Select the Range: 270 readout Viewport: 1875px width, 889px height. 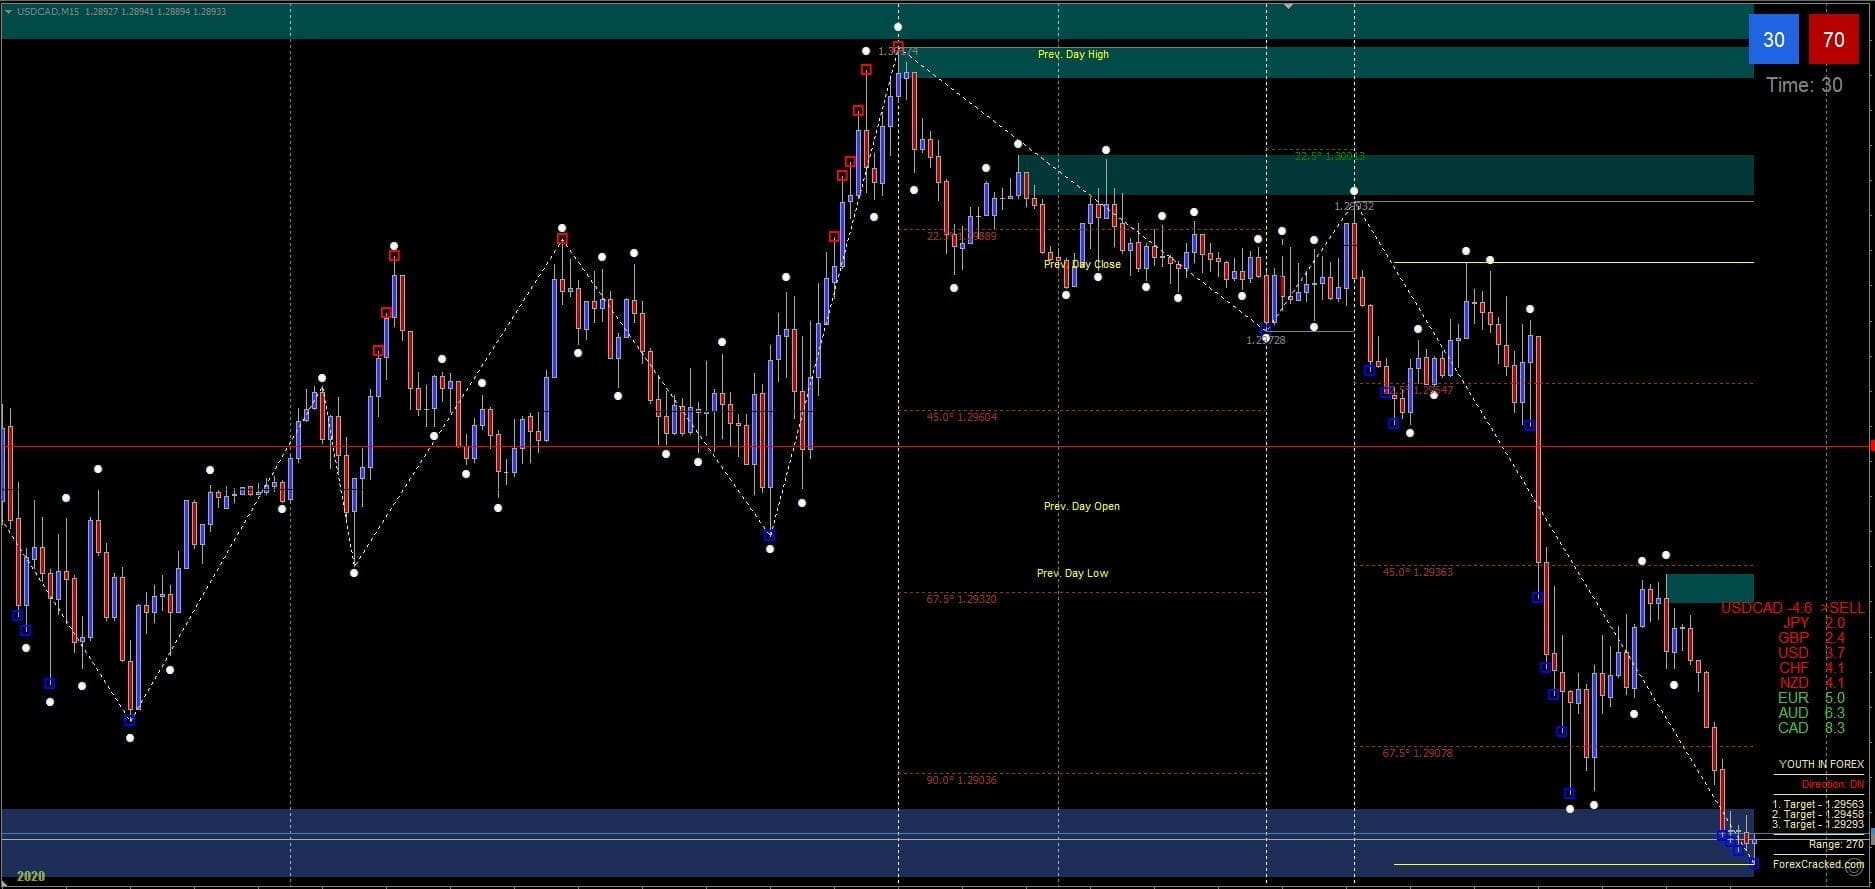[x=1836, y=845]
